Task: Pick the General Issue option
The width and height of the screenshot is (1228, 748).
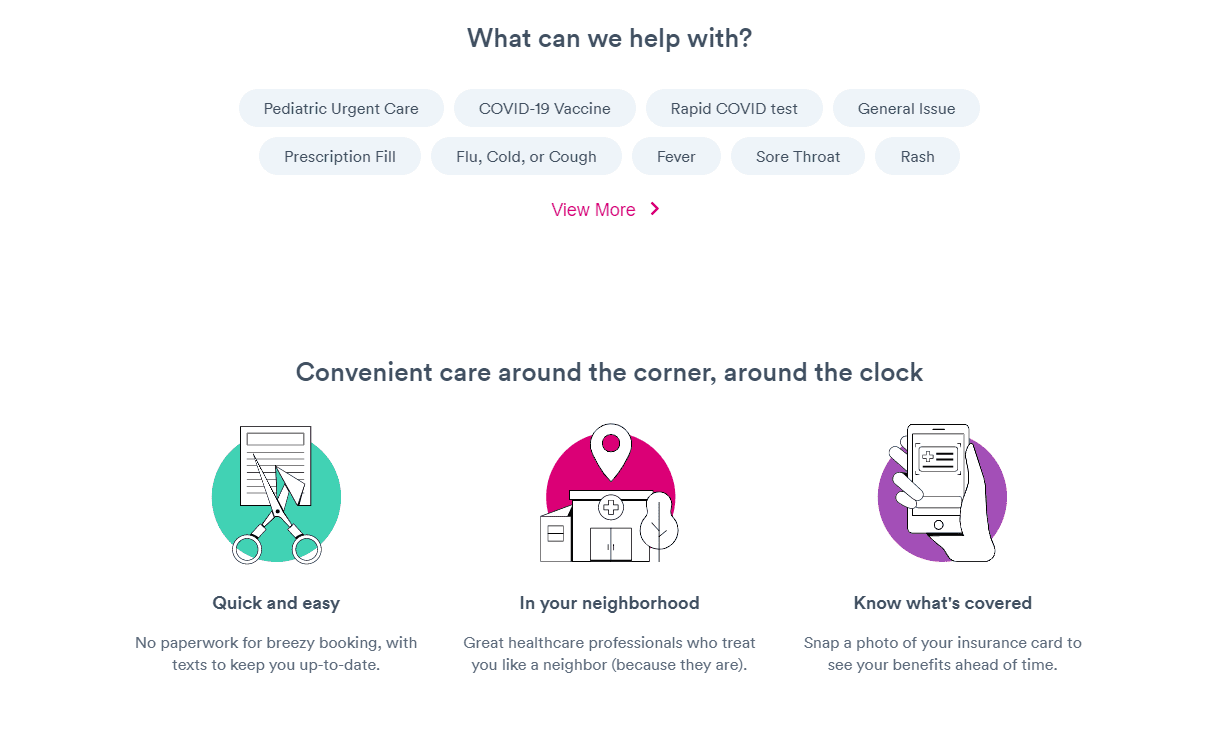Action: (906, 109)
